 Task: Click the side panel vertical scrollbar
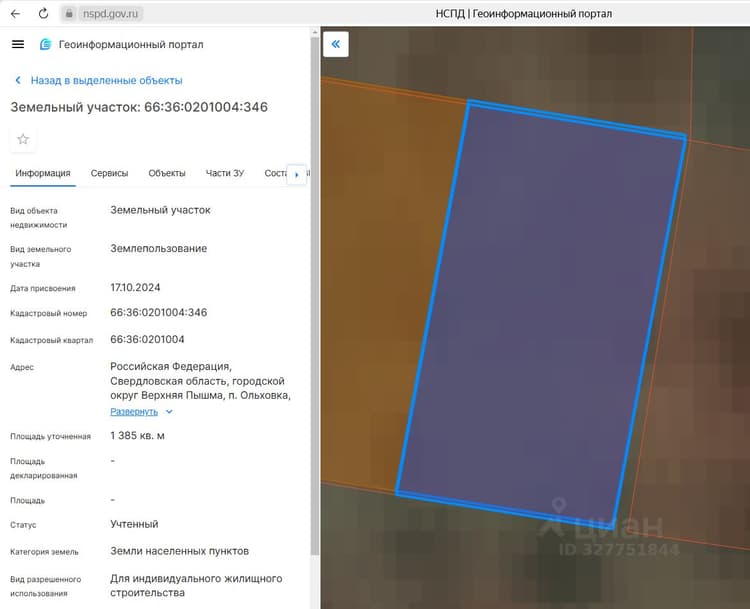[x=315, y=297]
